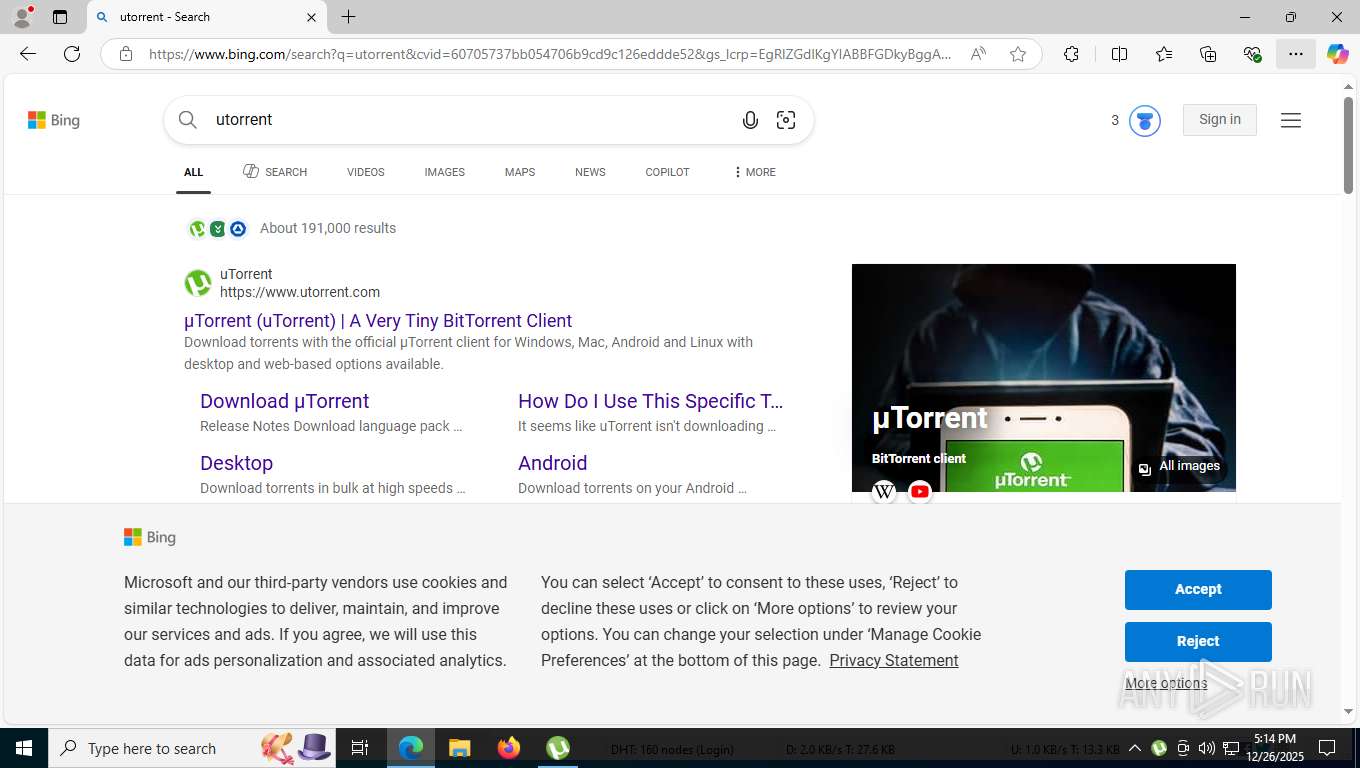Open the µTorrent knowledge panel image
The width and height of the screenshot is (1360, 768).
[1044, 378]
